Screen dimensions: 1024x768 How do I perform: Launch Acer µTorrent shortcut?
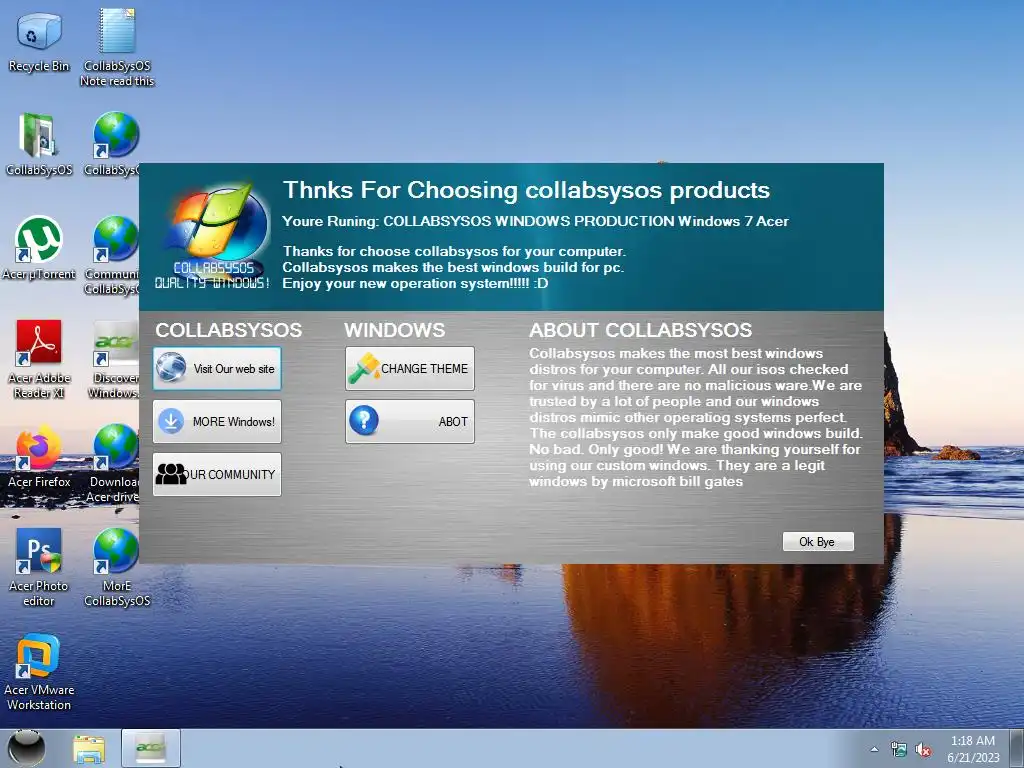[39, 248]
